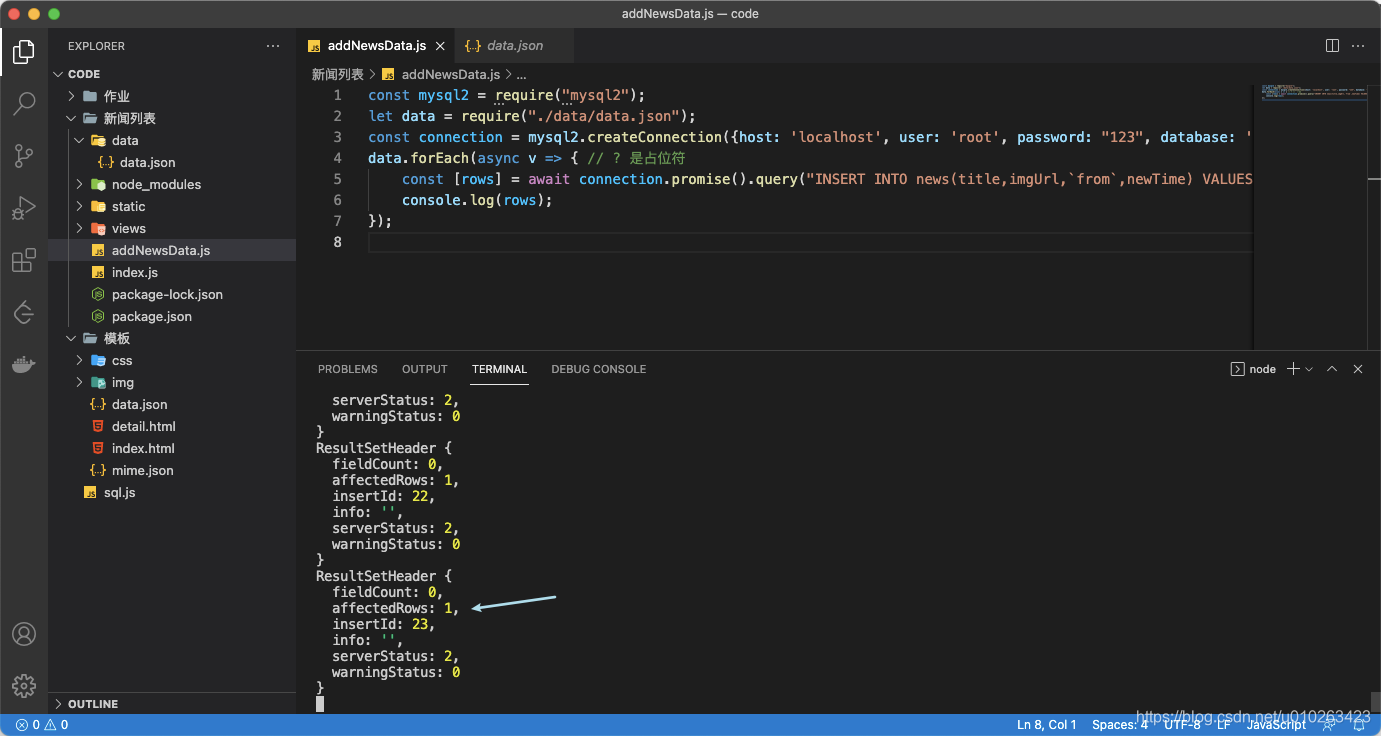Screen dimensions: 1381x736
Task: Expand the views folder
Action: pos(80,228)
